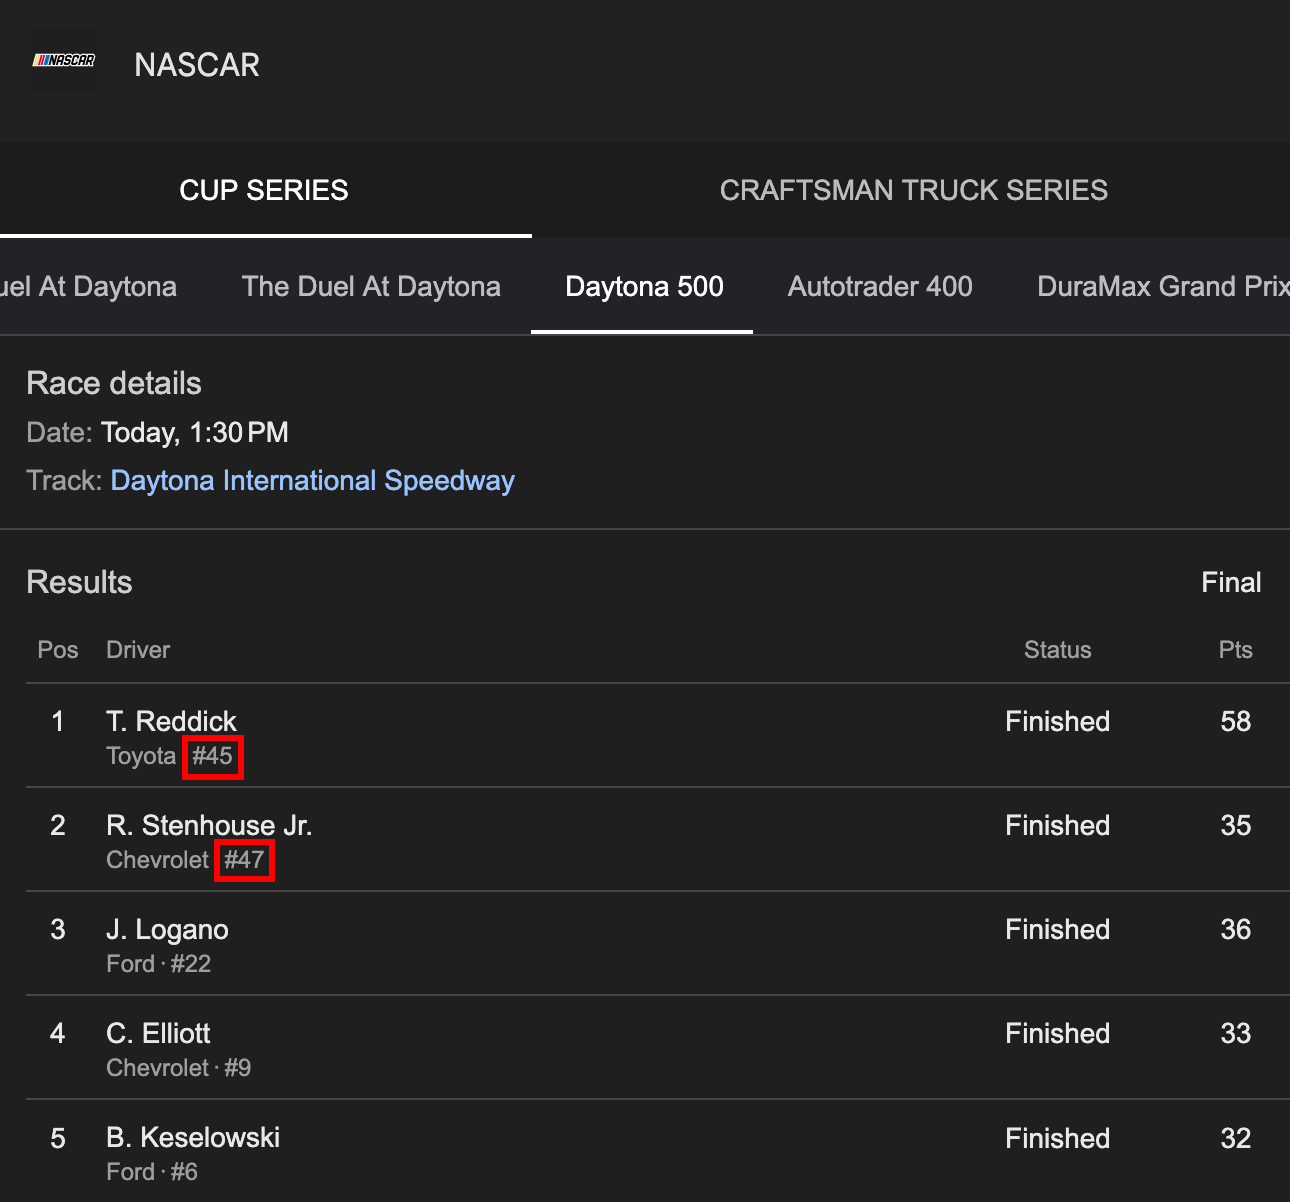
Task: Click the Pts column header
Action: (1235, 650)
